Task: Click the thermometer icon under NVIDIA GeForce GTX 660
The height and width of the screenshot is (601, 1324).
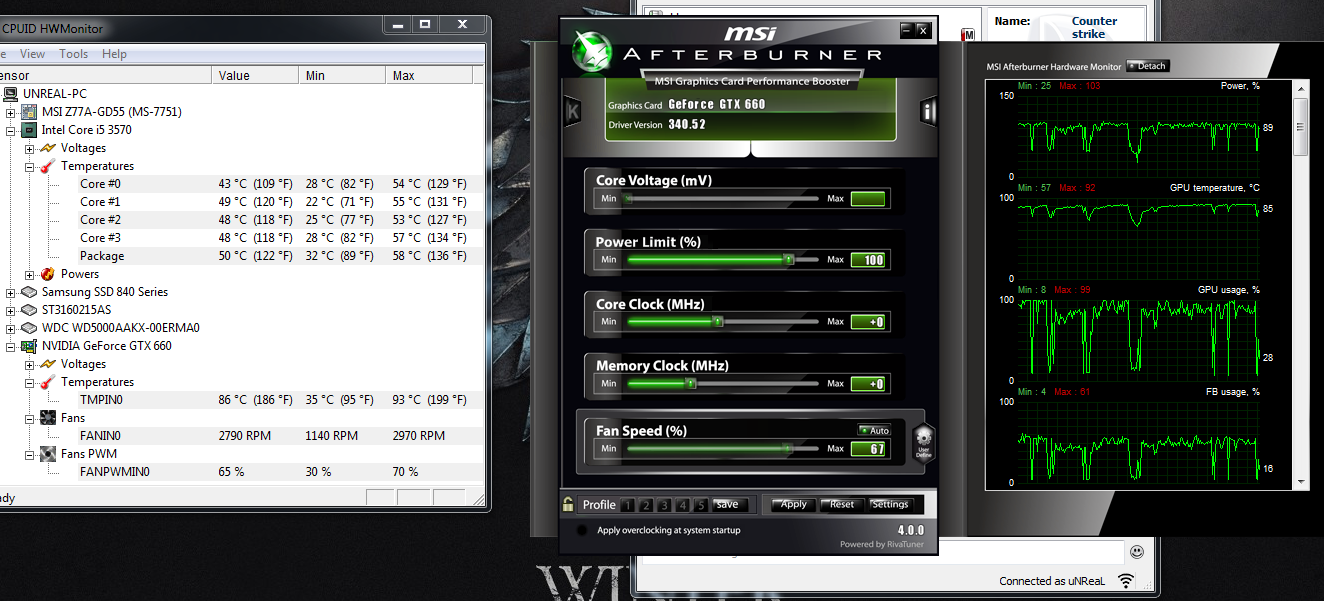Action: tap(47, 382)
